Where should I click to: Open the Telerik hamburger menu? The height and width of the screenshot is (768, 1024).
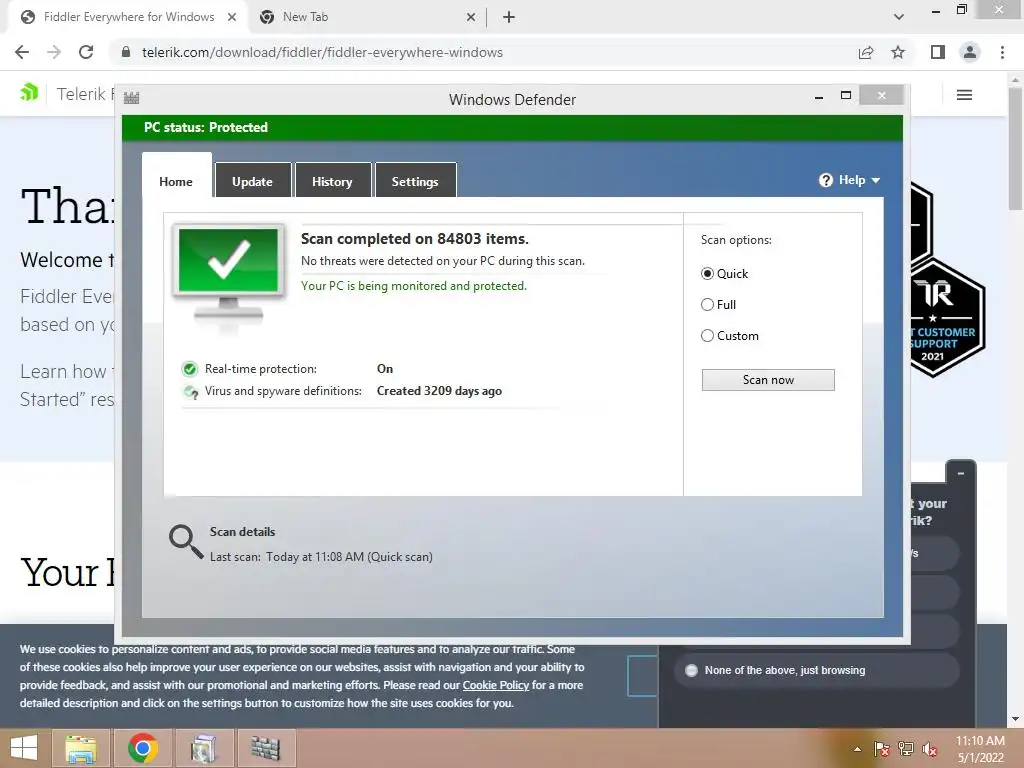[965, 95]
